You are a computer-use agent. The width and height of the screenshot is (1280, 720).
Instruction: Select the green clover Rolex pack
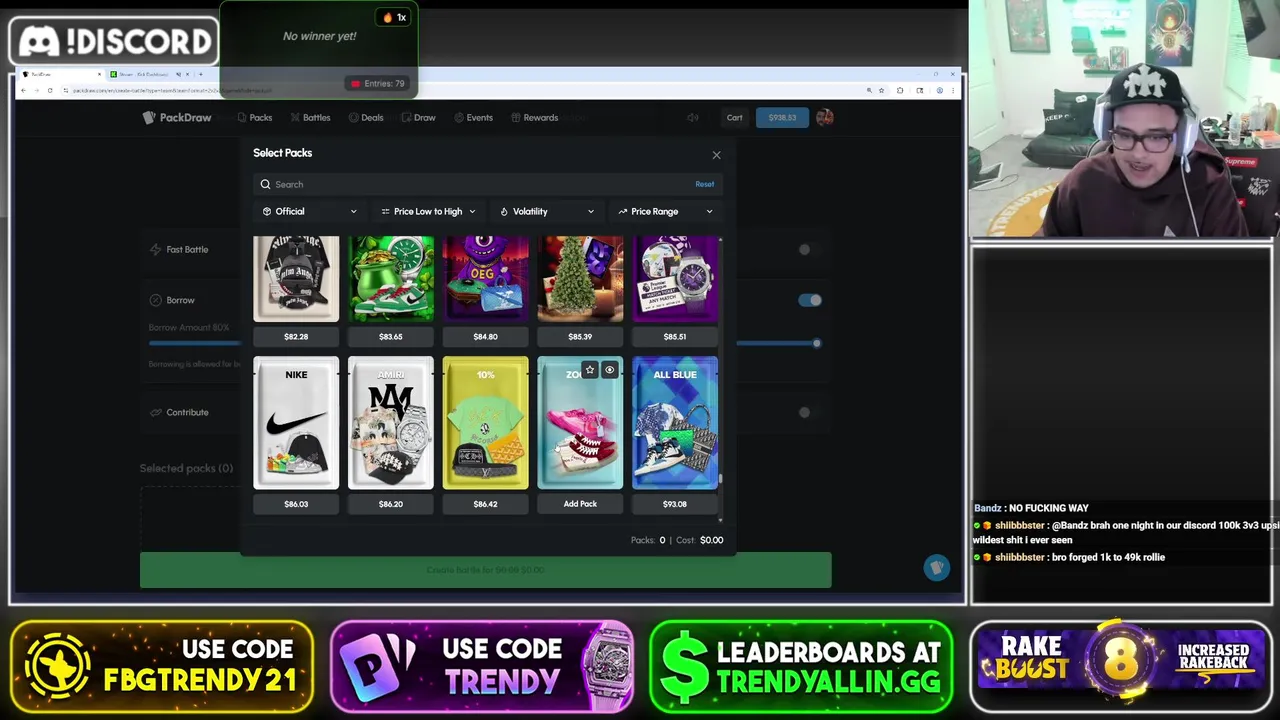click(391, 279)
